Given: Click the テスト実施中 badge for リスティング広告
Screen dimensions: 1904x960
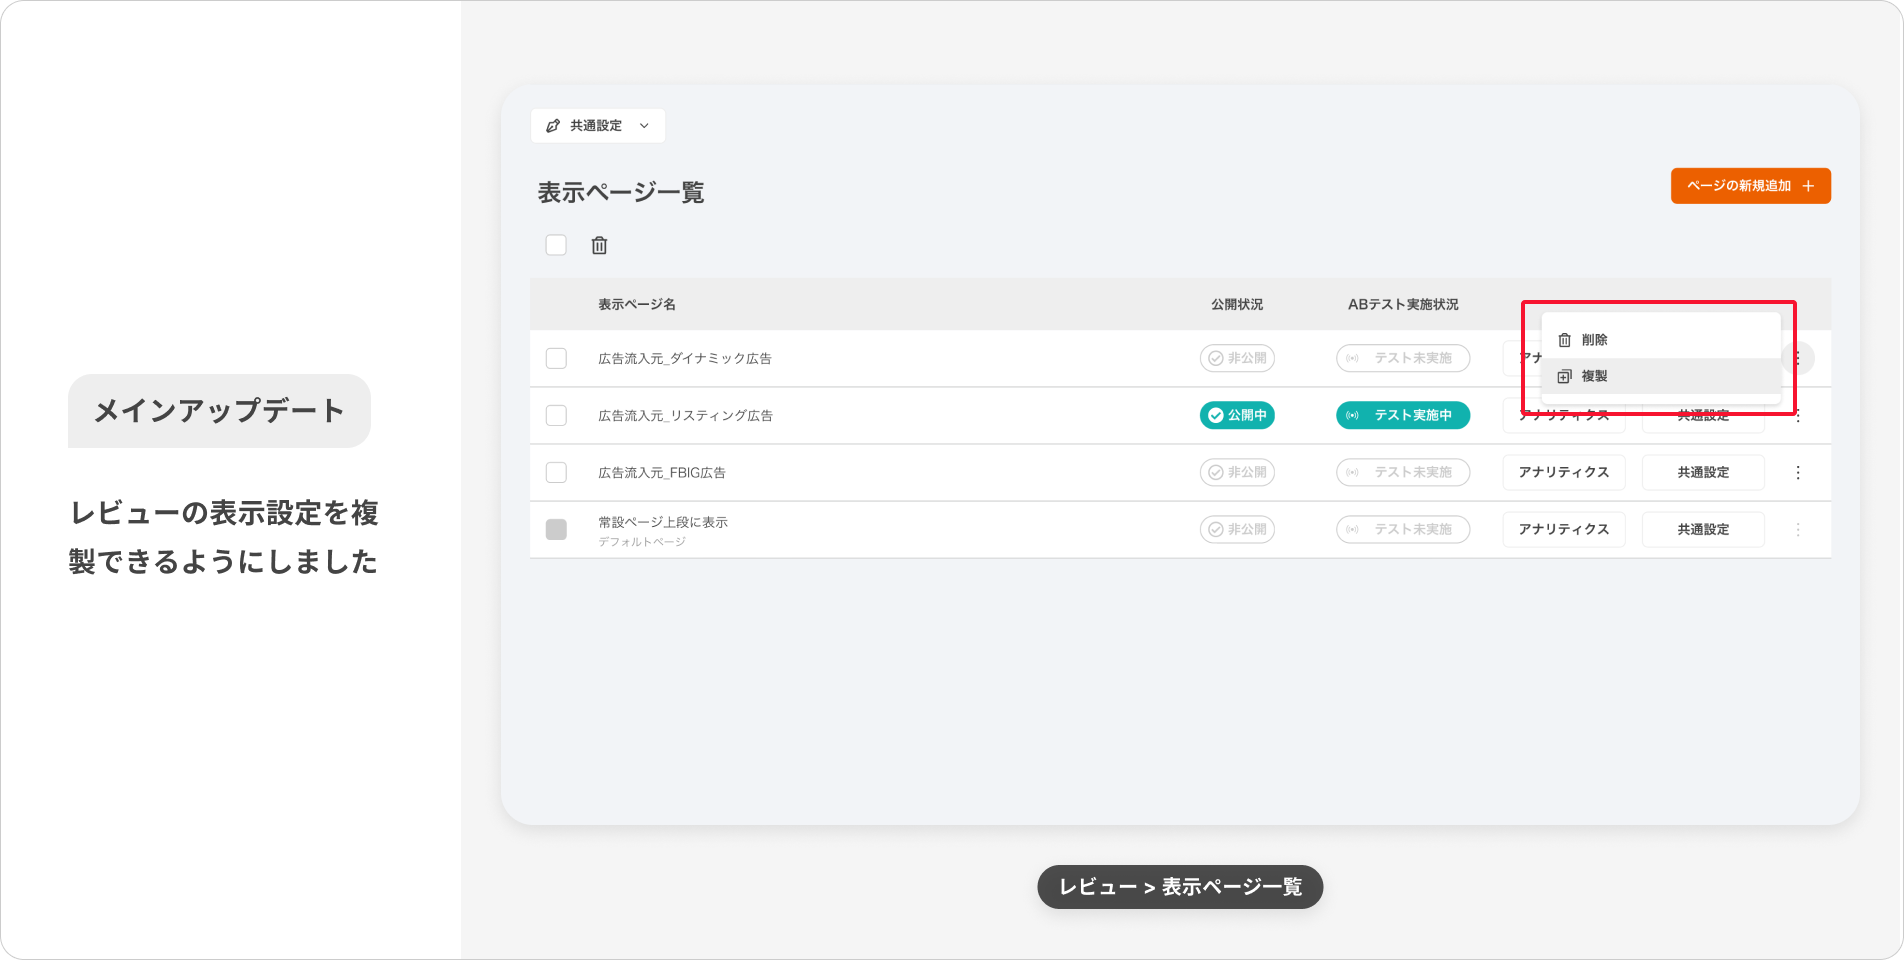Looking at the screenshot, I should click(1402, 415).
